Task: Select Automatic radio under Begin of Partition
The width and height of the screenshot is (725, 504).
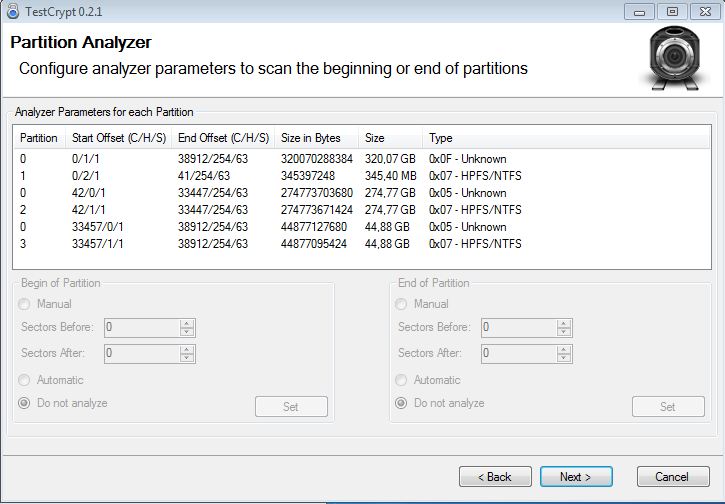Action: [x=24, y=380]
